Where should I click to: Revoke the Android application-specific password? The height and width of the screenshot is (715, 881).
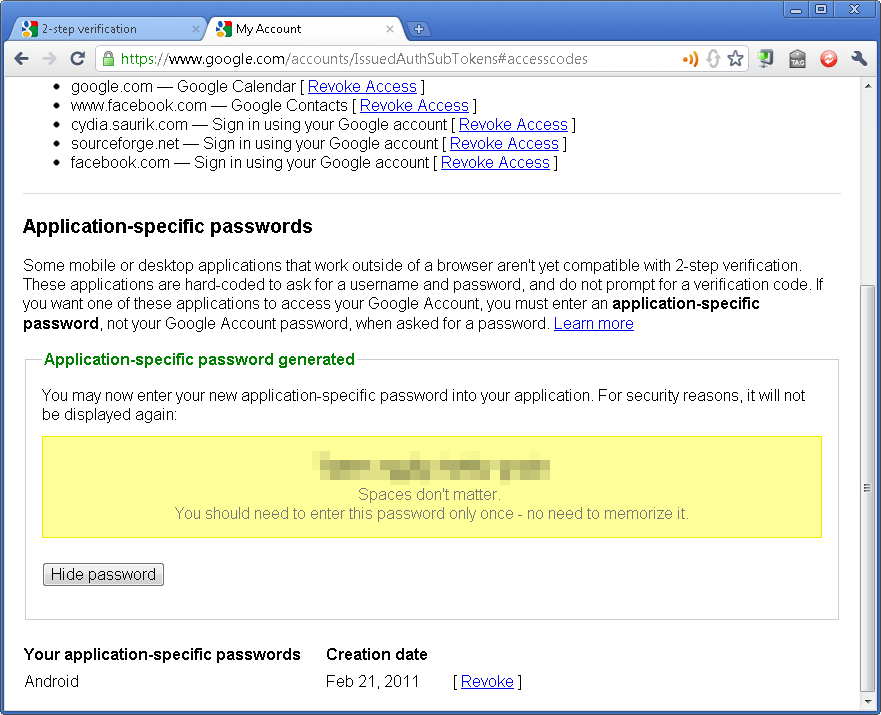tap(487, 681)
